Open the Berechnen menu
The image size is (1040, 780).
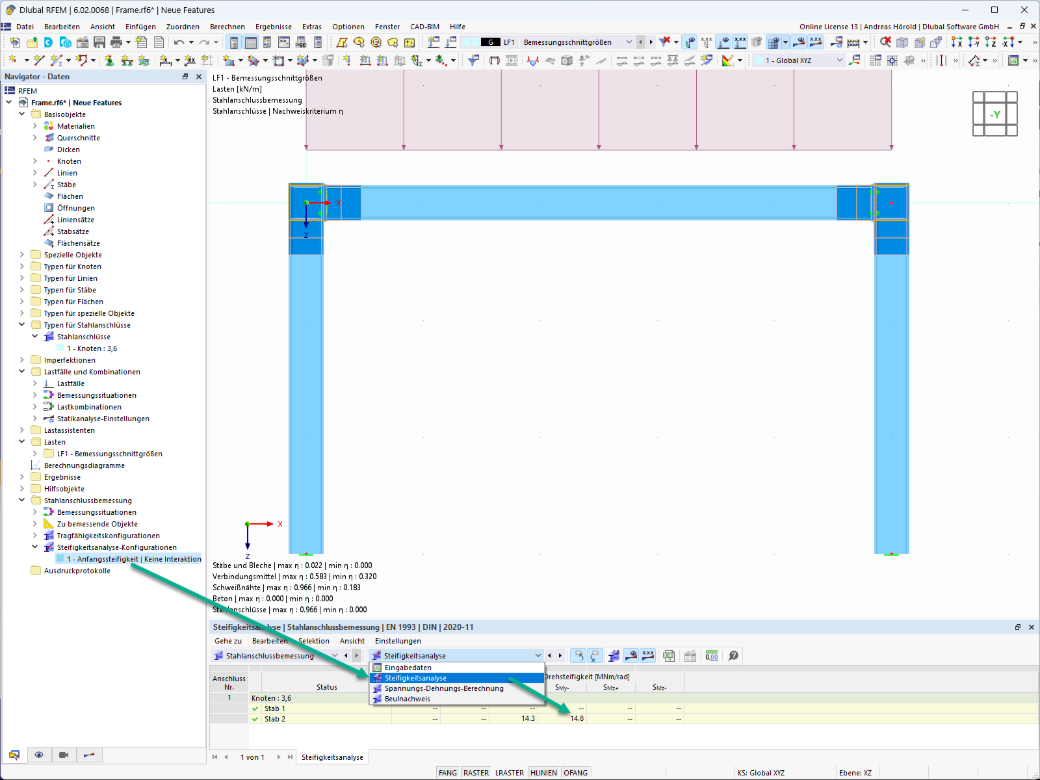click(x=228, y=27)
